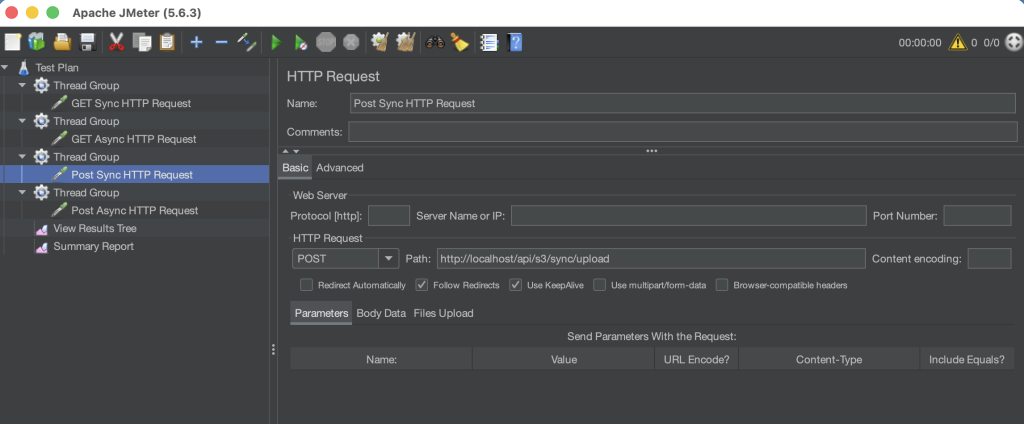Uncheck Use KeepAlive checkbox
The height and width of the screenshot is (424, 1024).
coord(516,285)
